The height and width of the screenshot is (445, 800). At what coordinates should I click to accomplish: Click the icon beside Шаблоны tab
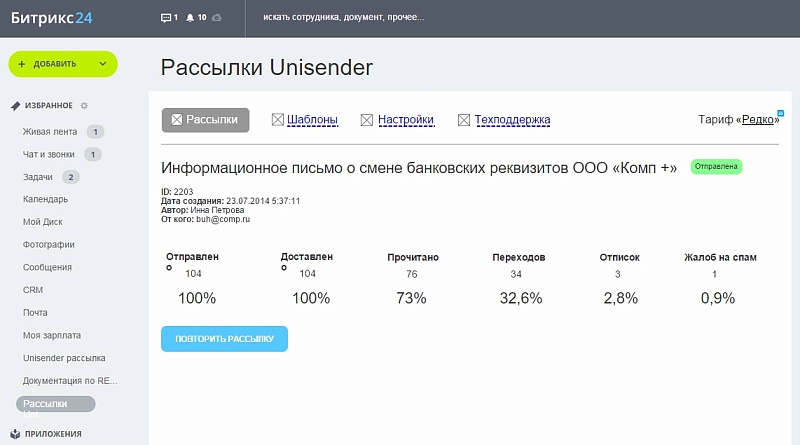coord(278,120)
